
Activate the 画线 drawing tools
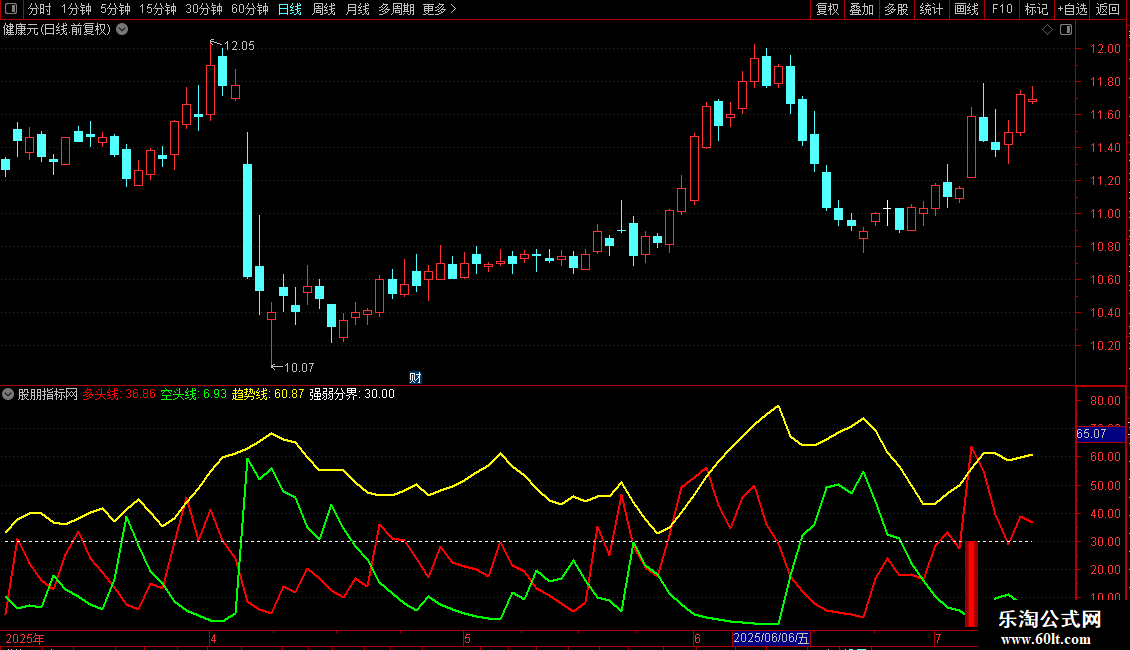tap(966, 9)
